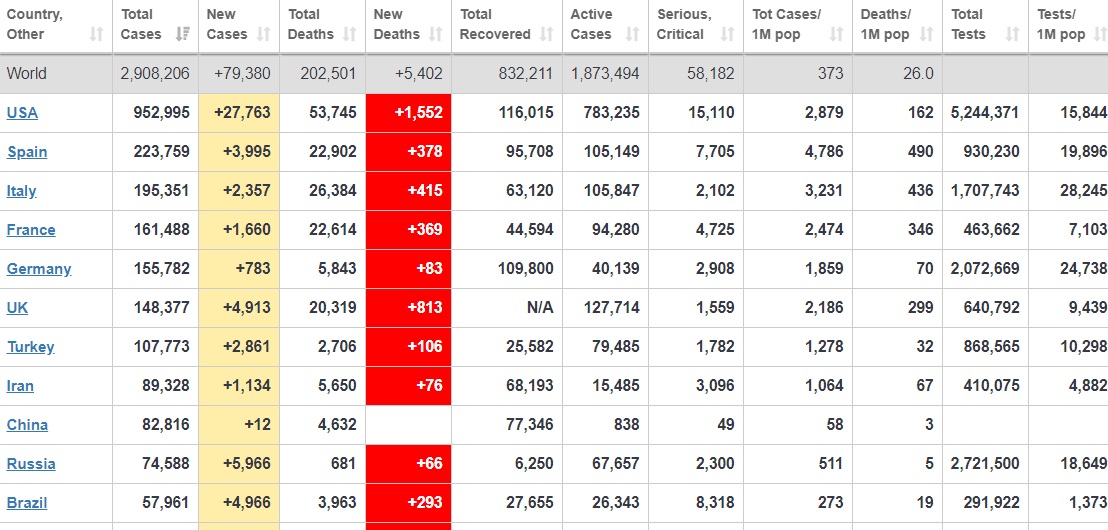
Task: Click the New Cases column sort arrows
Action: (264, 34)
